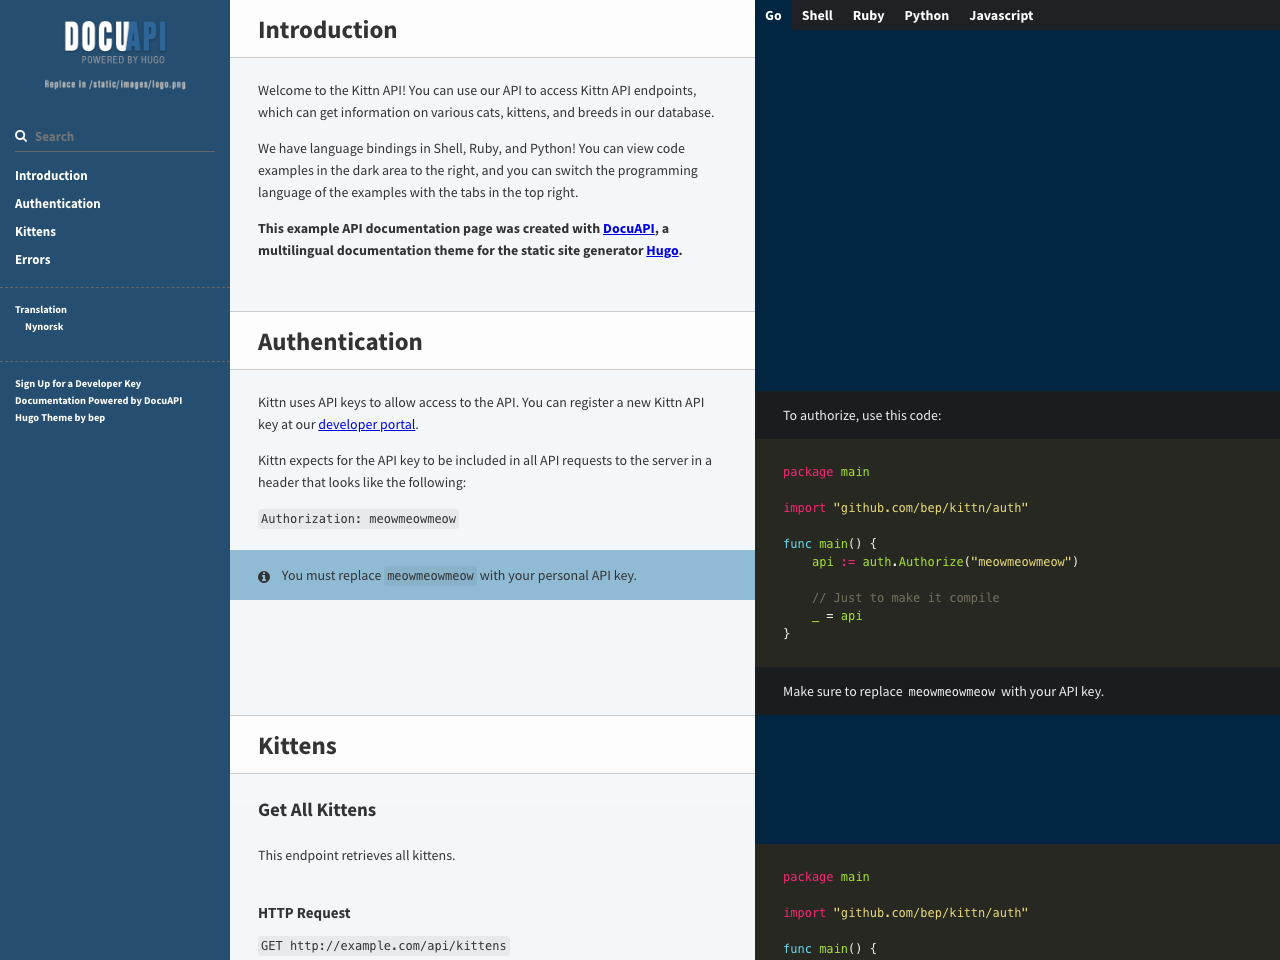Navigate to the Errors sidebar entry
The width and height of the screenshot is (1280, 960).
click(x=33, y=259)
